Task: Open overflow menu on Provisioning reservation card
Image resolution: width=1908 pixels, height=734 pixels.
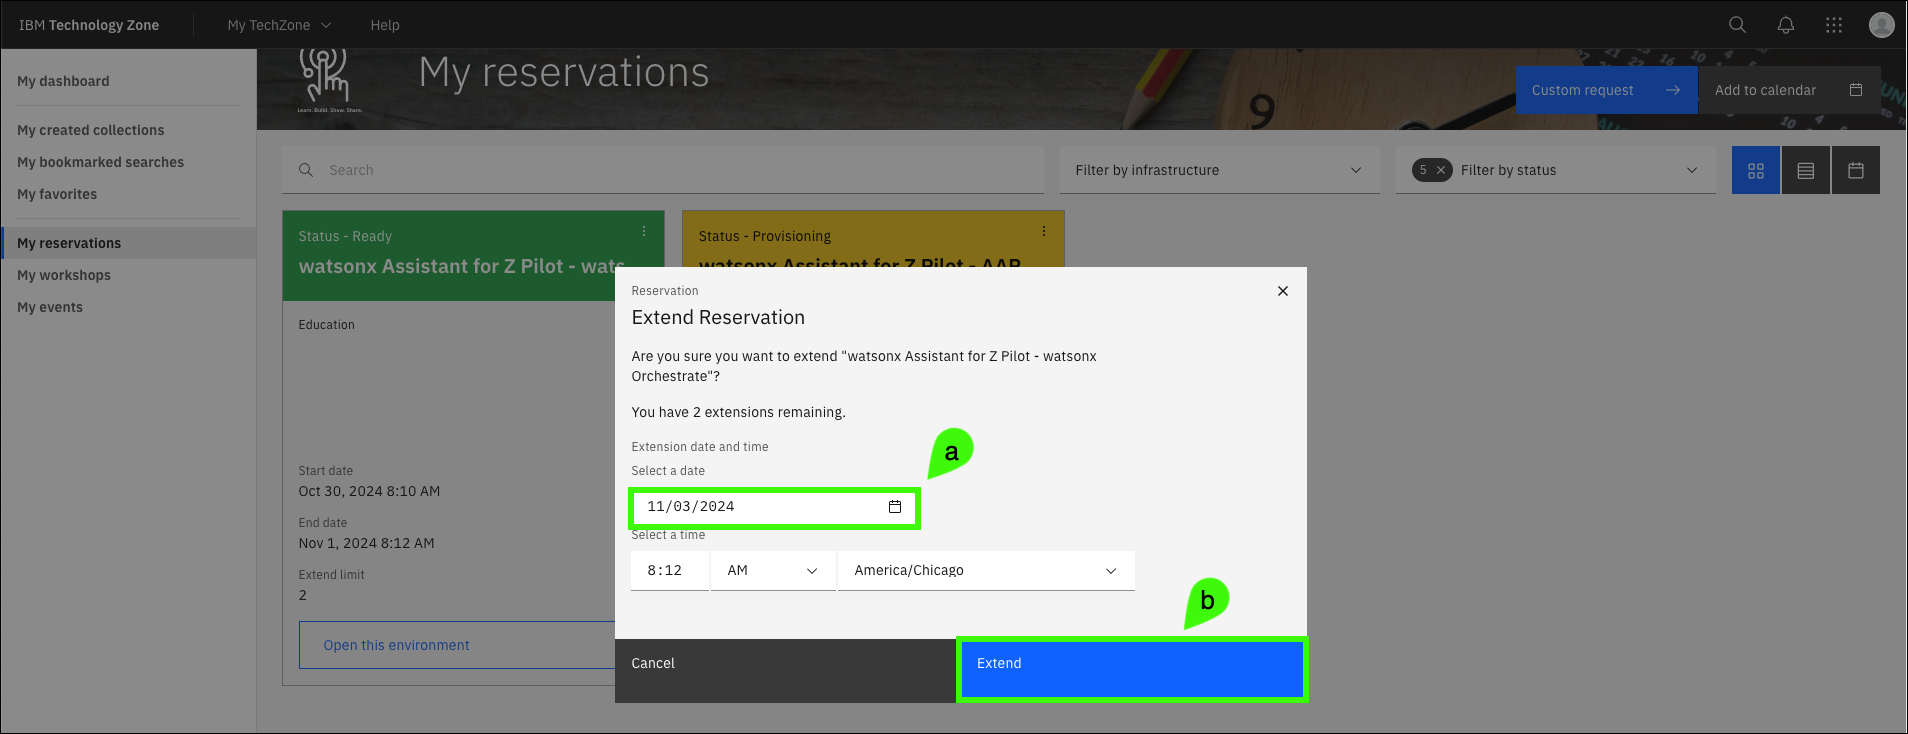Action: tap(1043, 231)
